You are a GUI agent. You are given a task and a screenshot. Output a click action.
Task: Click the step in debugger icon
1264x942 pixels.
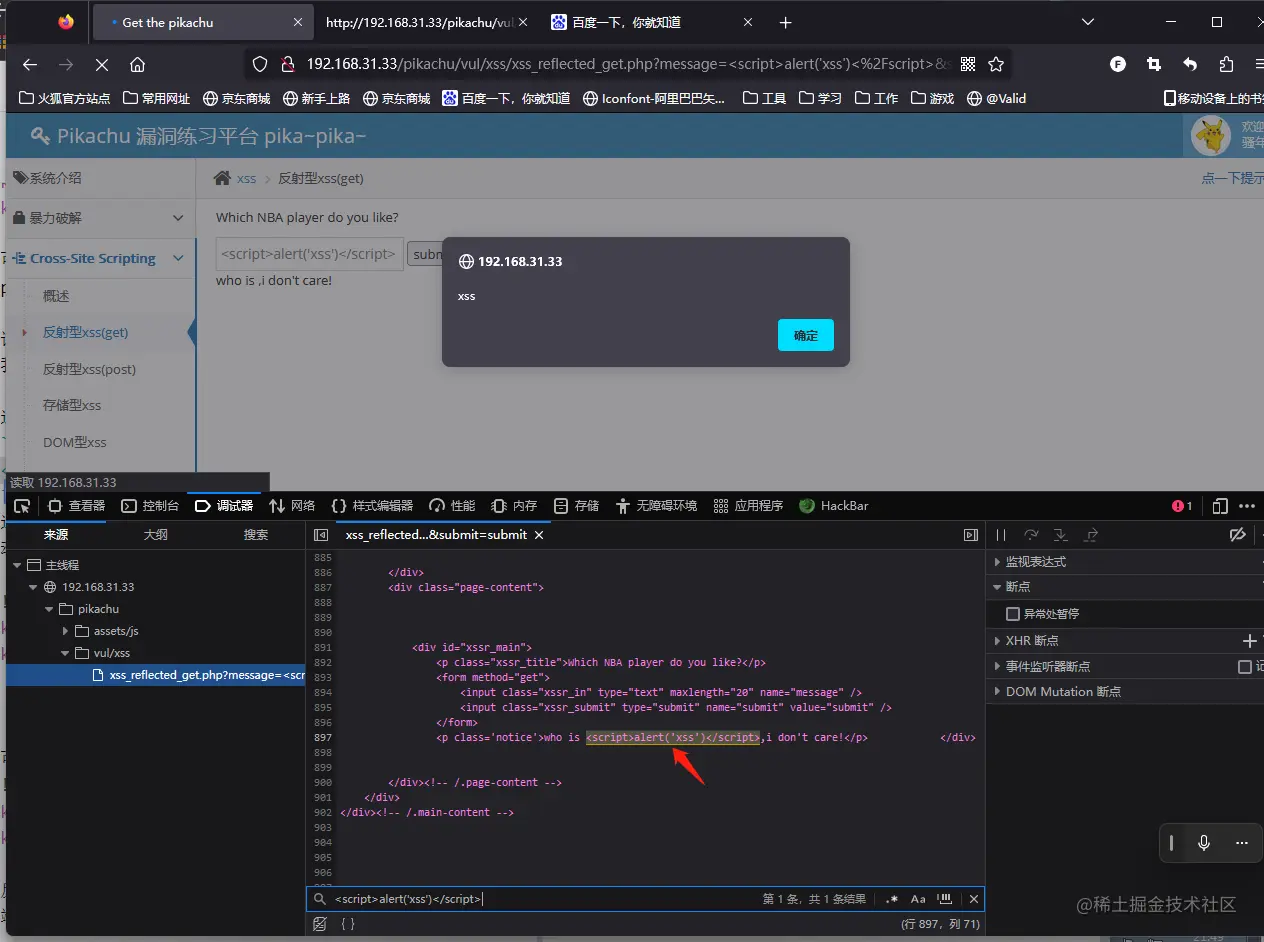[1061, 535]
